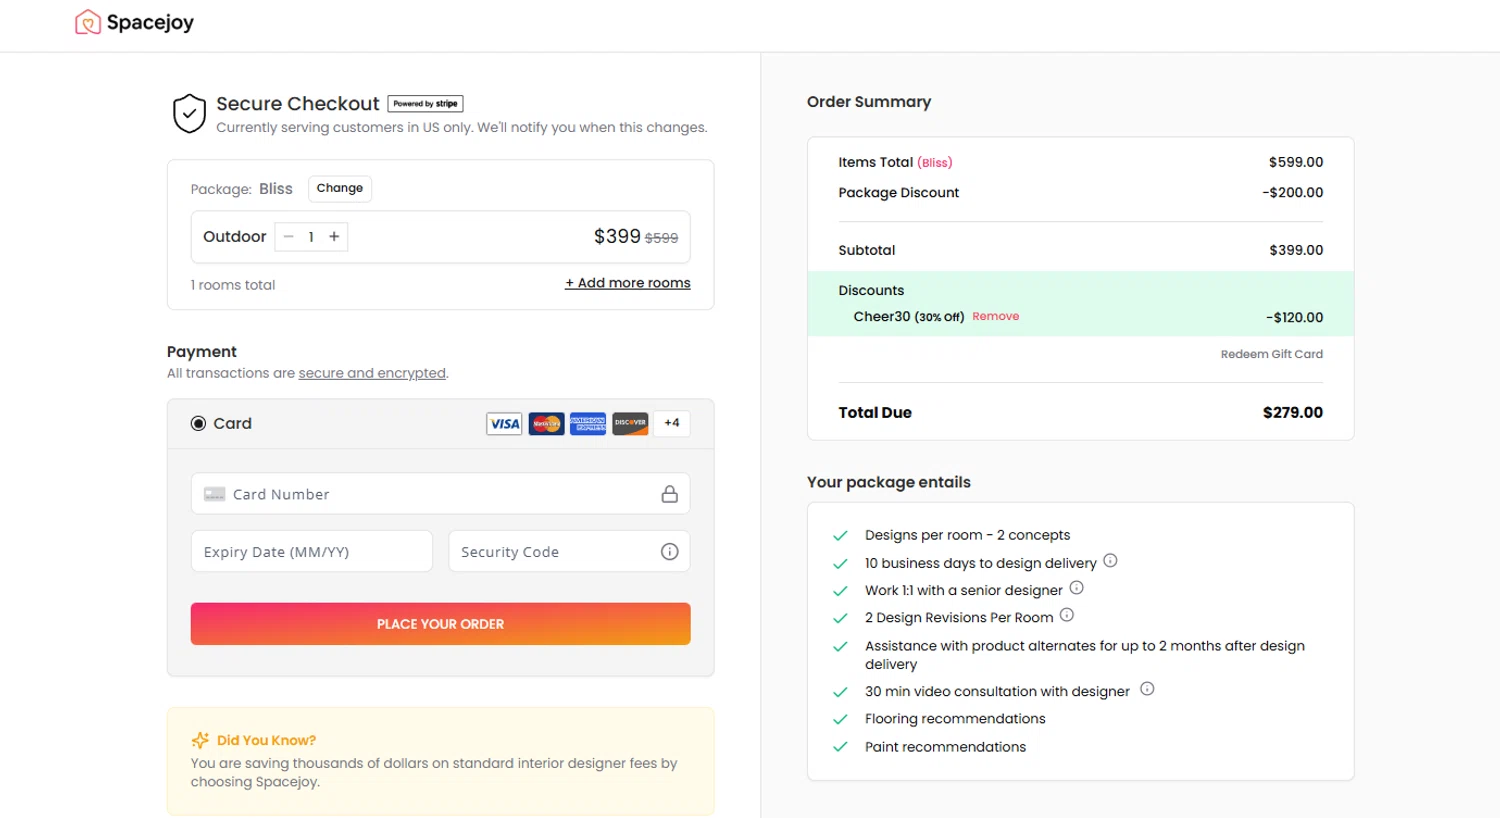Click the Mastercard icon
1500x818 pixels.
click(x=546, y=424)
